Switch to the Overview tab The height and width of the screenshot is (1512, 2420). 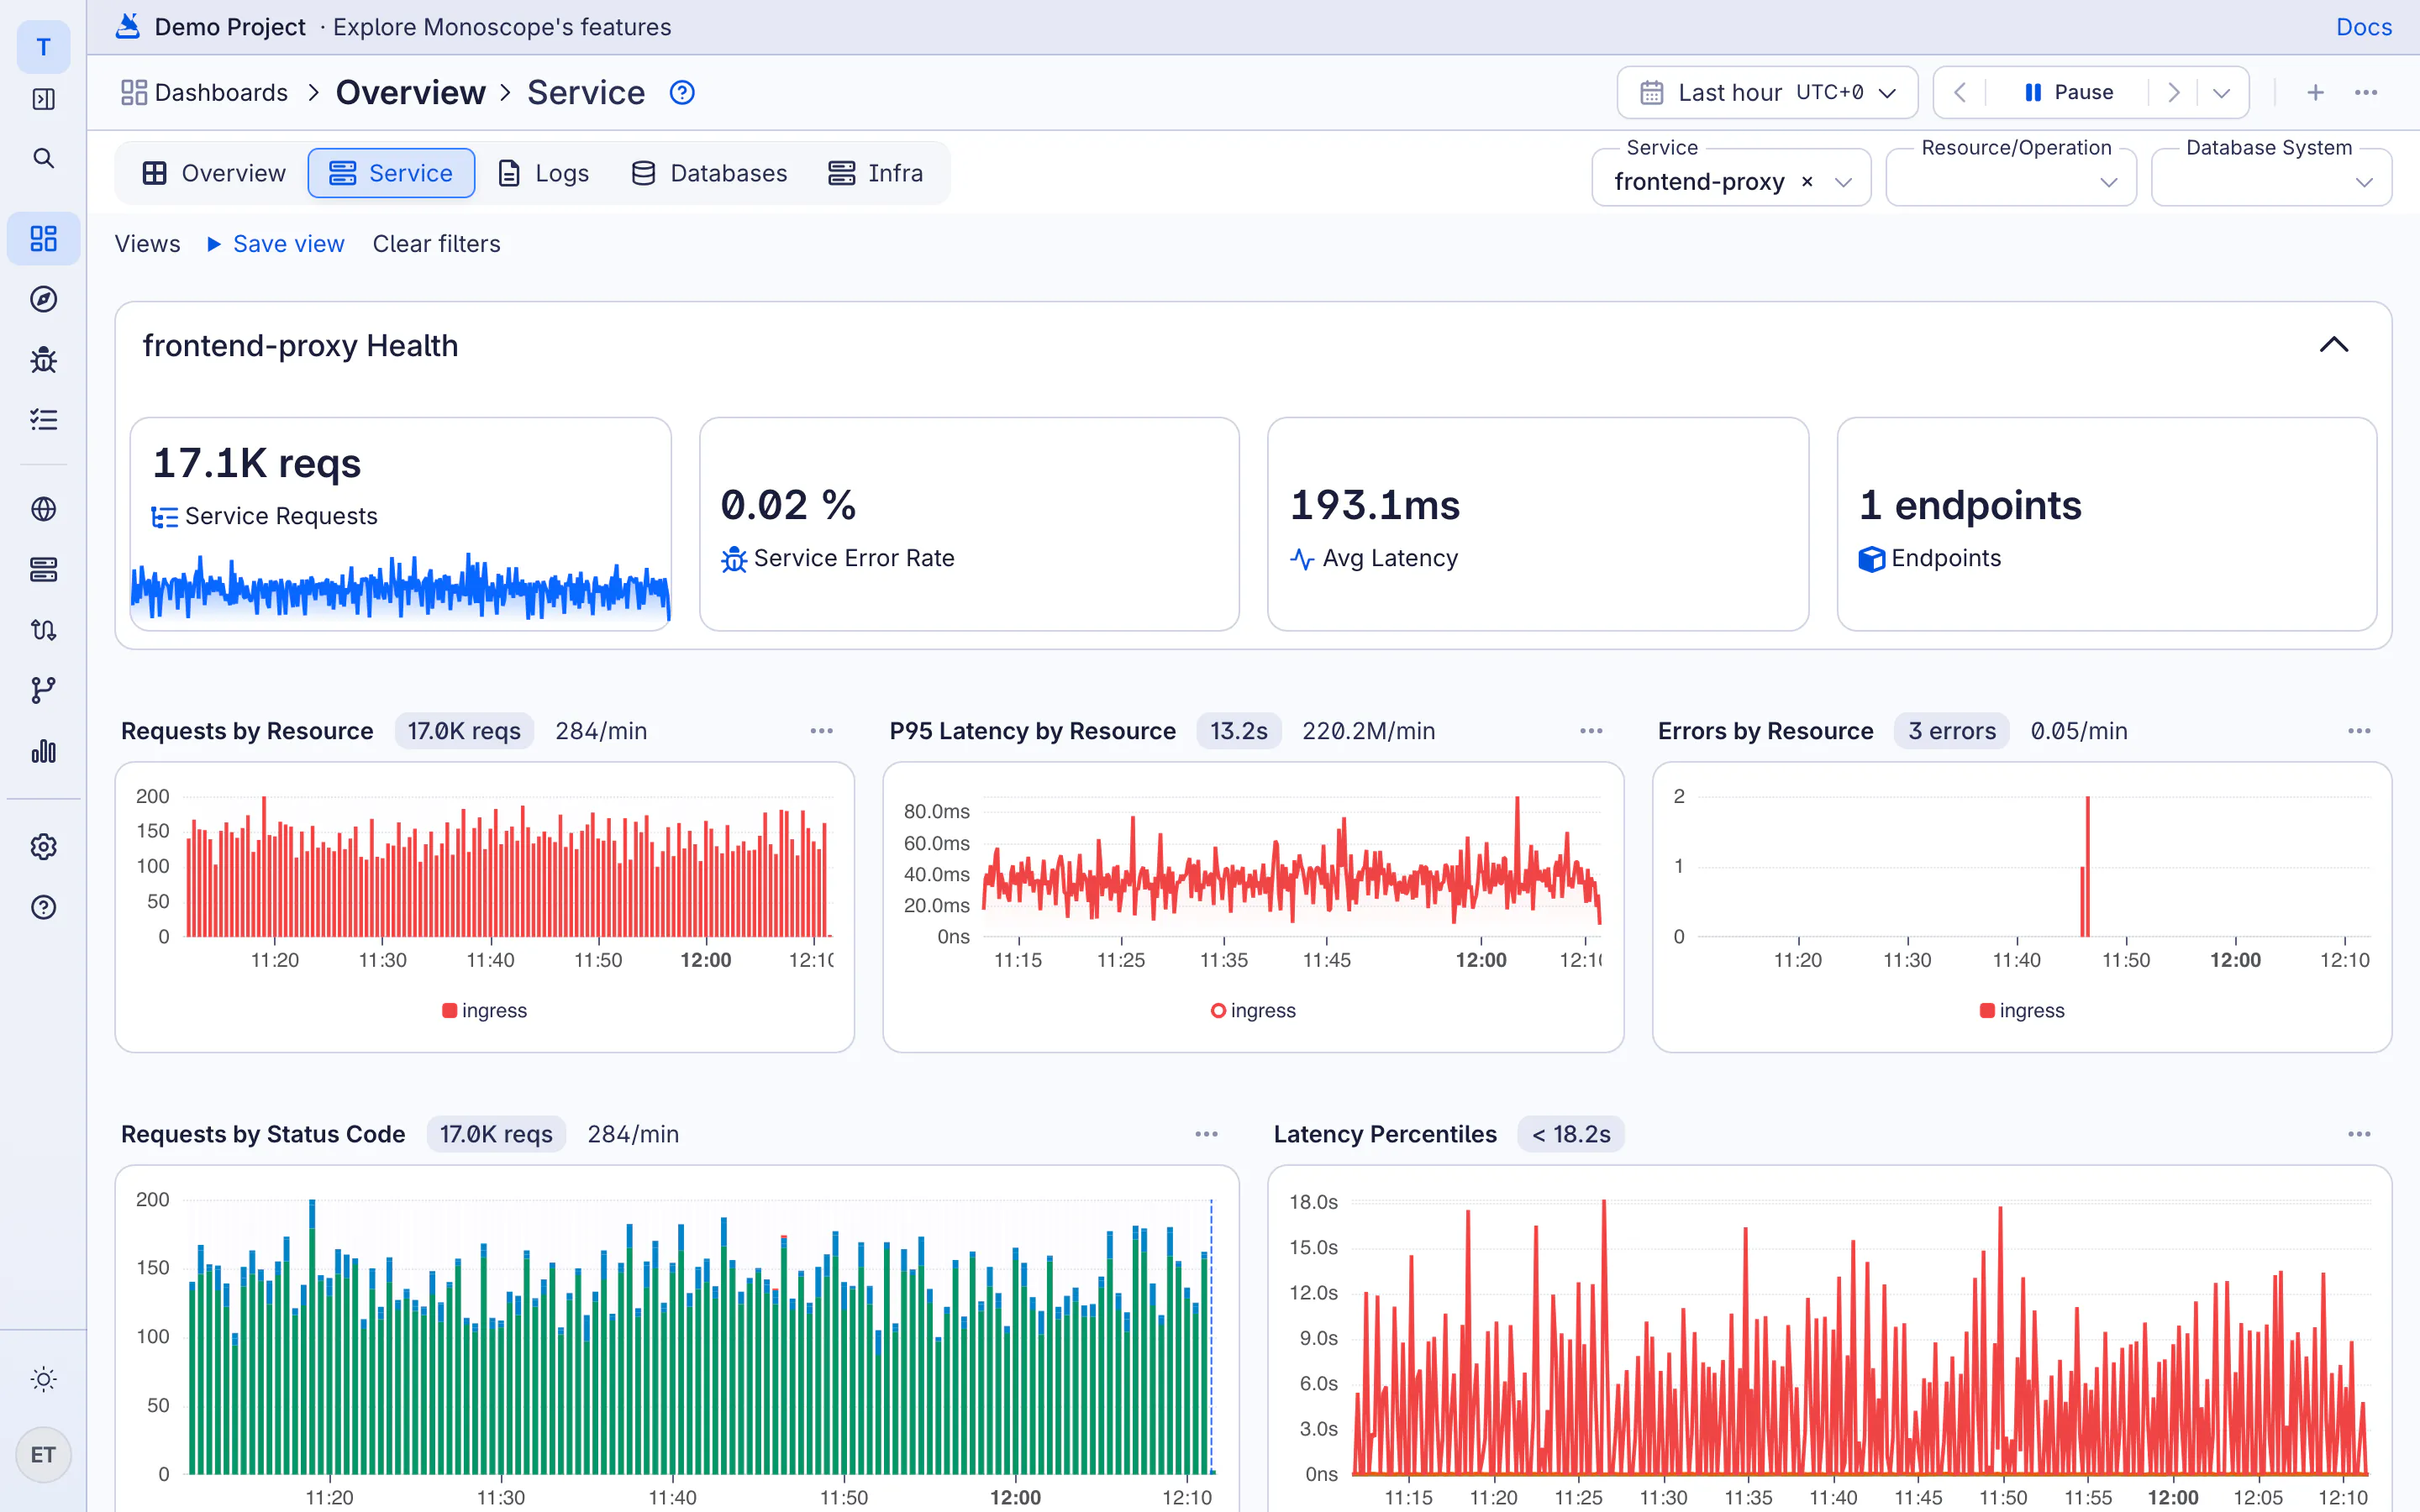click(214, 173)
